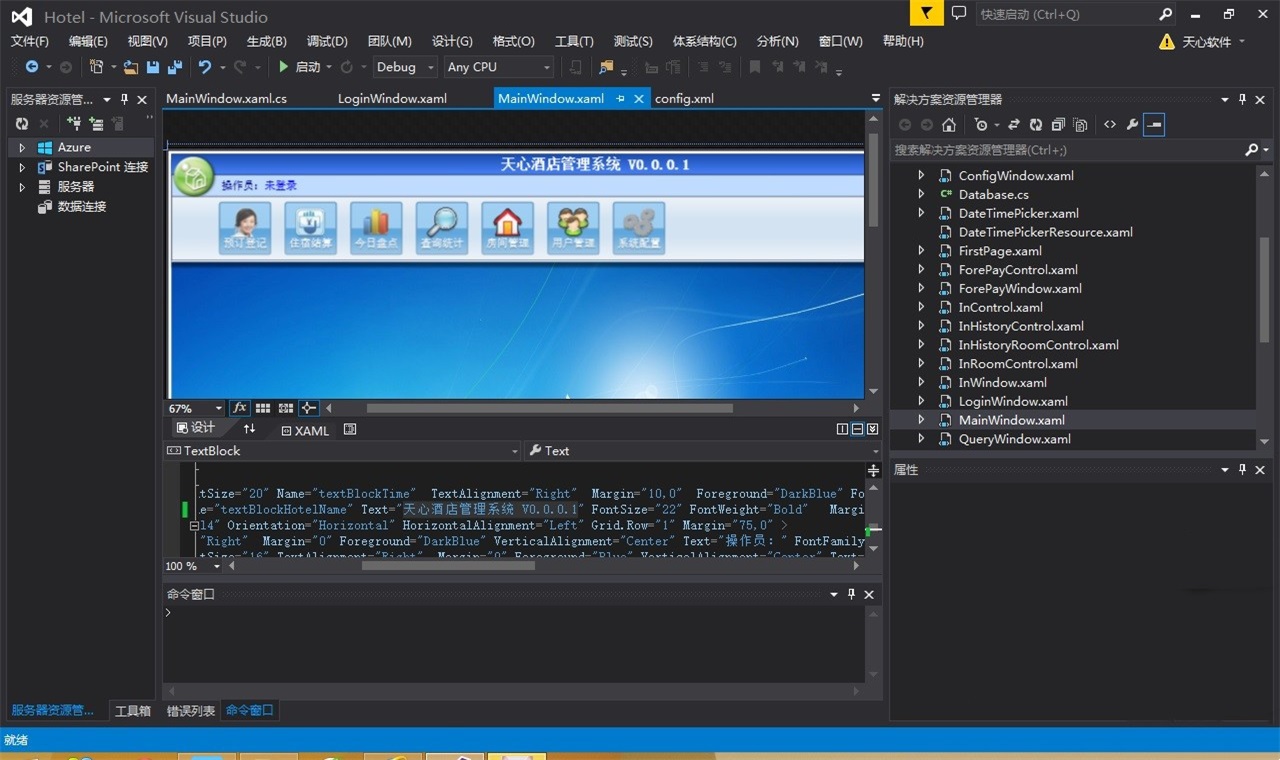Image resolution: width=1280 pixels, height=760 pixels.
Task: Toggle snap to gridlines button
Action: 286,408
